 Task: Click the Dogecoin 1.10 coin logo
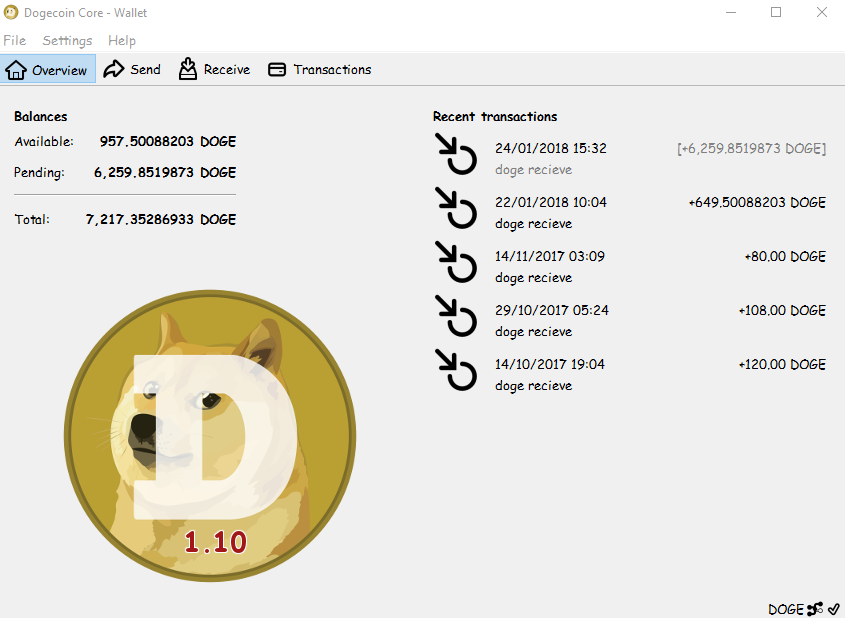[210, 435]
